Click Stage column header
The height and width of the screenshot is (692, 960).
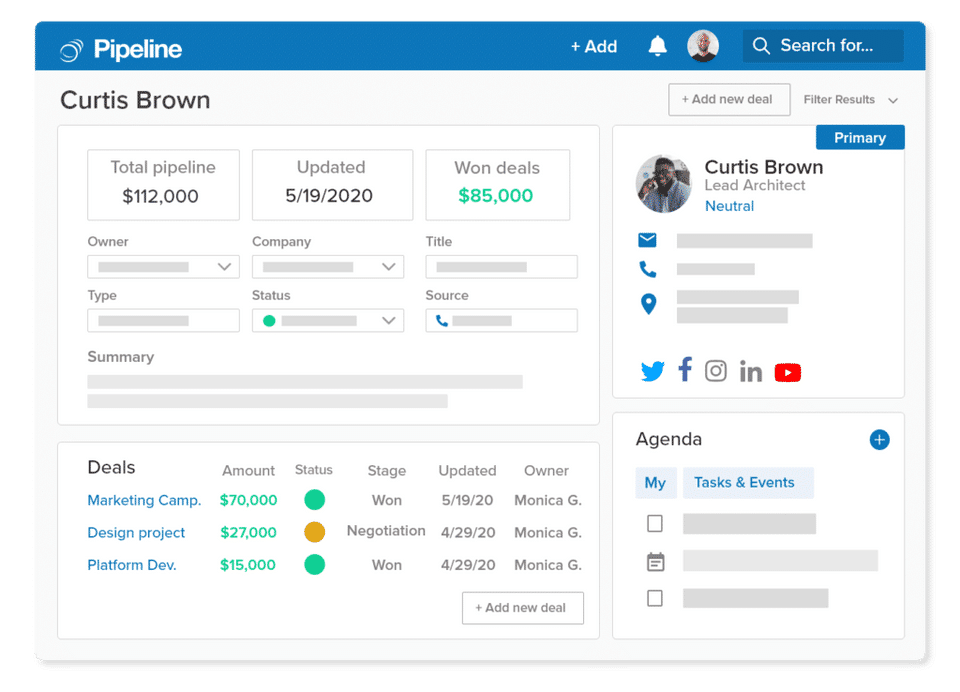(386, 471)
